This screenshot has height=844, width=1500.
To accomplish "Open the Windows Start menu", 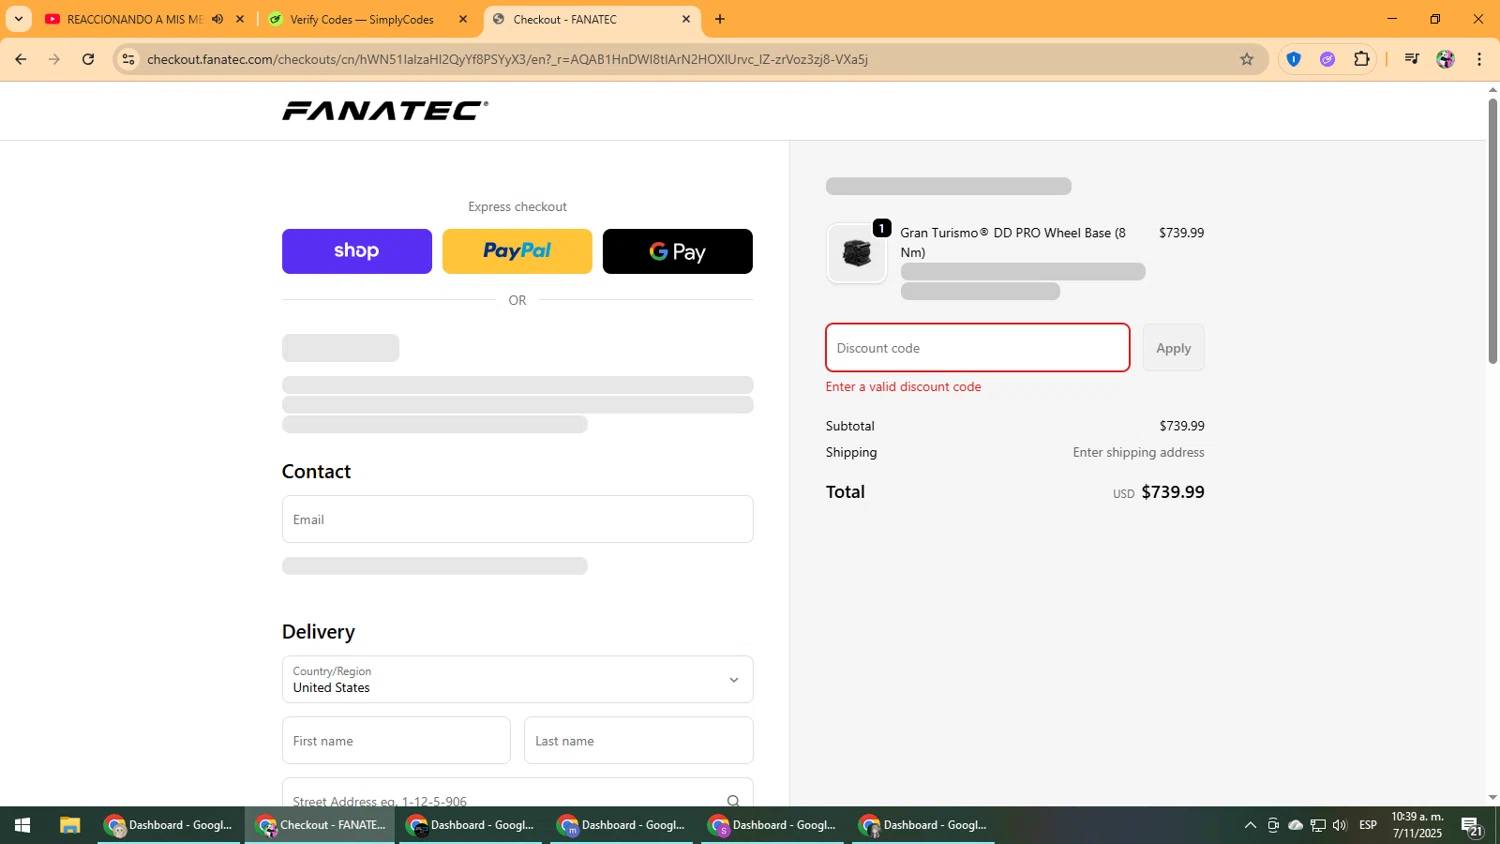I will (x=22, y=825).
